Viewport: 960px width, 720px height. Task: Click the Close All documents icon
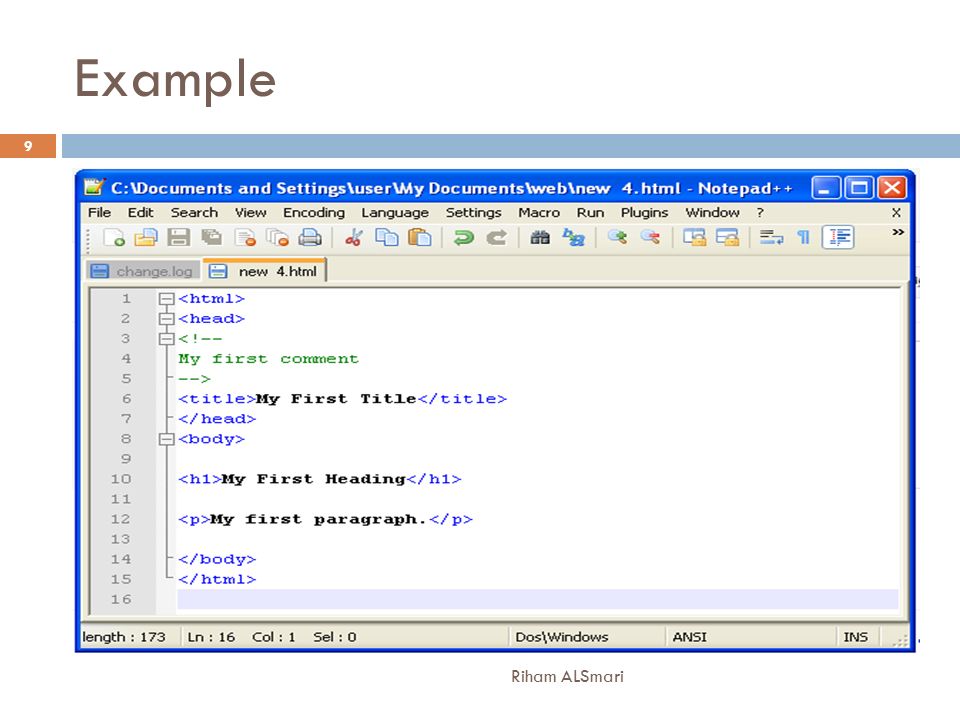[x=278, y=238]
